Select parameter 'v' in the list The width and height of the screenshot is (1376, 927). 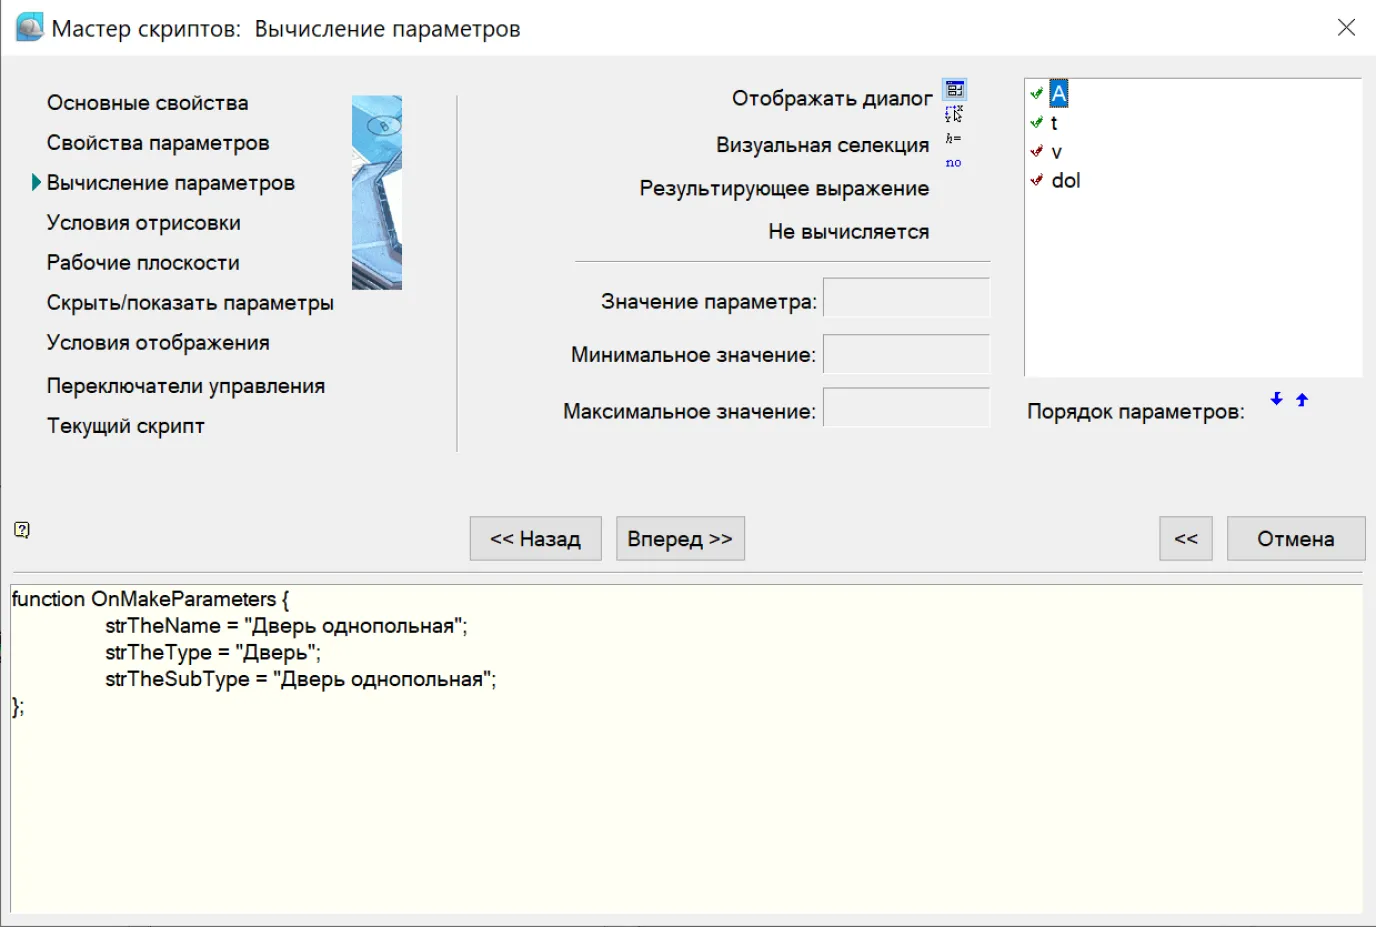coord(1056,152)
